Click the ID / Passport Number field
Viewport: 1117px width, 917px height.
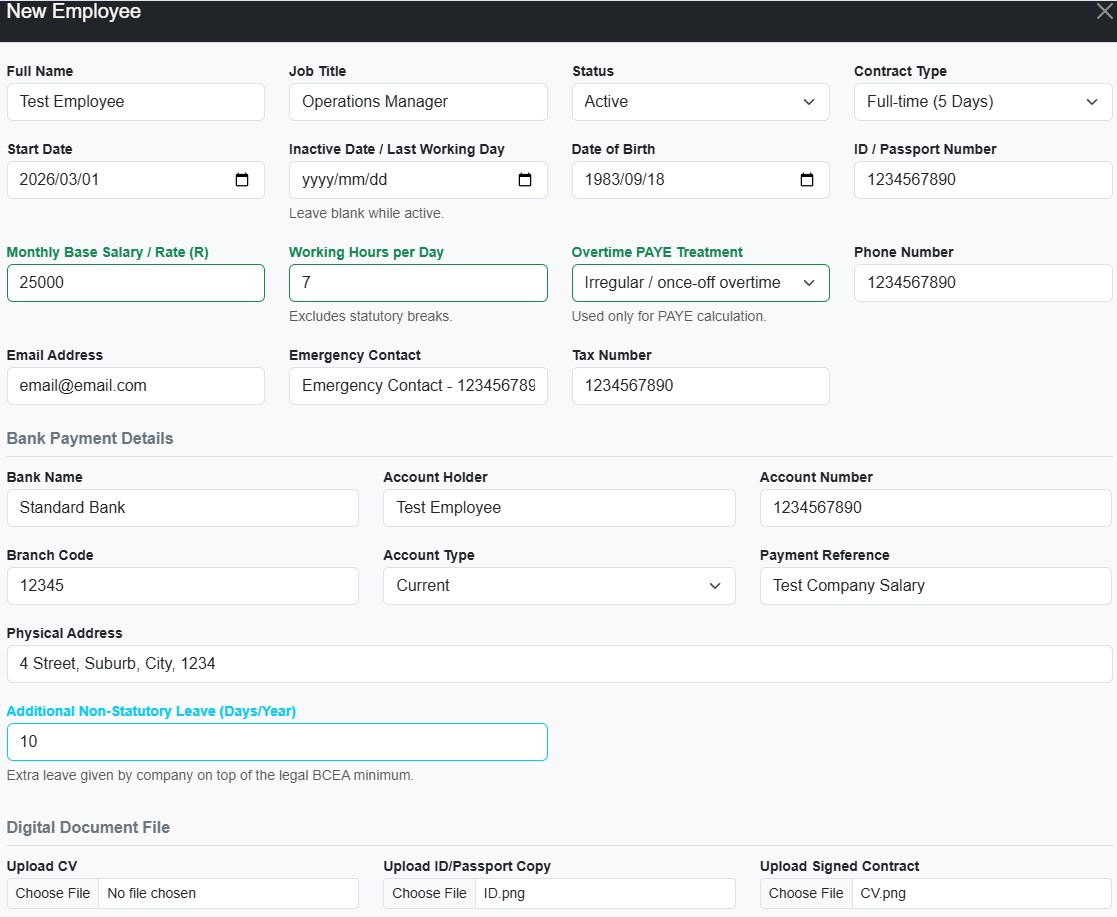983,180
